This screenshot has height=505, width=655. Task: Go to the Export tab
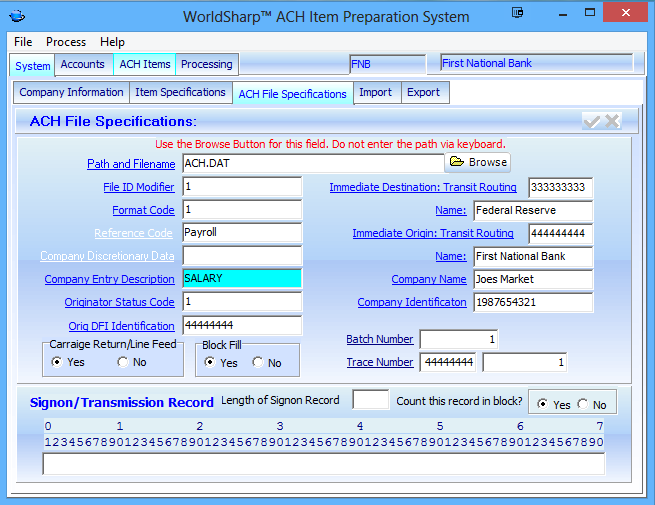423,92
